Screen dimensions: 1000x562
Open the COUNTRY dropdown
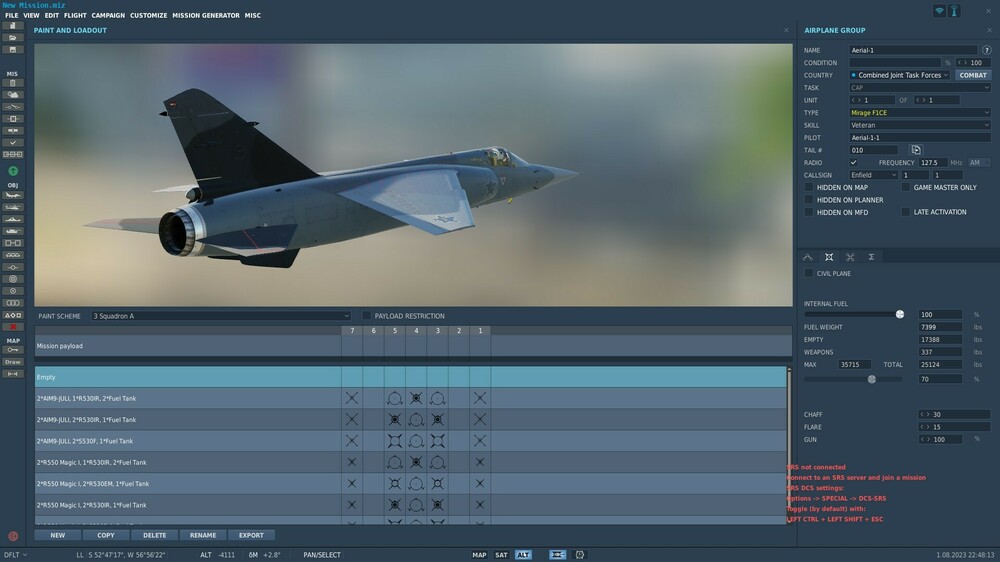[x=899, y=75]
